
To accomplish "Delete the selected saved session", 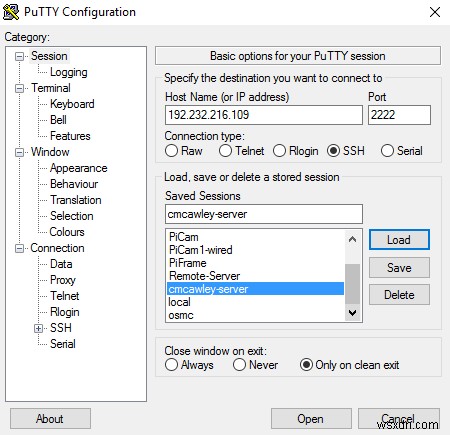I will (399, 295).
